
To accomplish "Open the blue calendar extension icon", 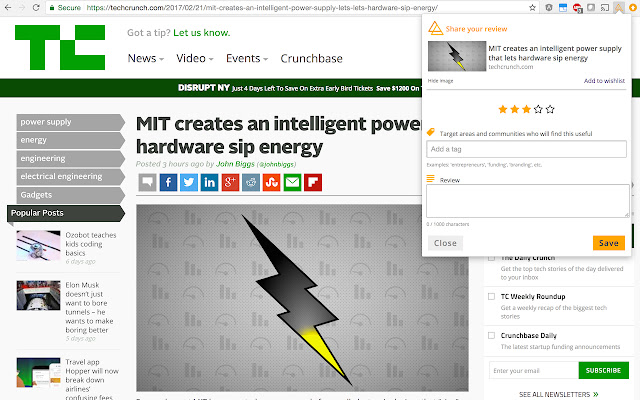I will point(563,7).
